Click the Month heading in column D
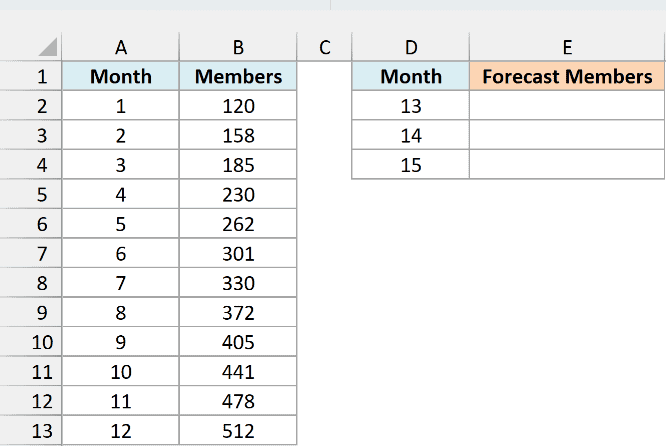This screenshot has height=446, width=666. point(411,76)
